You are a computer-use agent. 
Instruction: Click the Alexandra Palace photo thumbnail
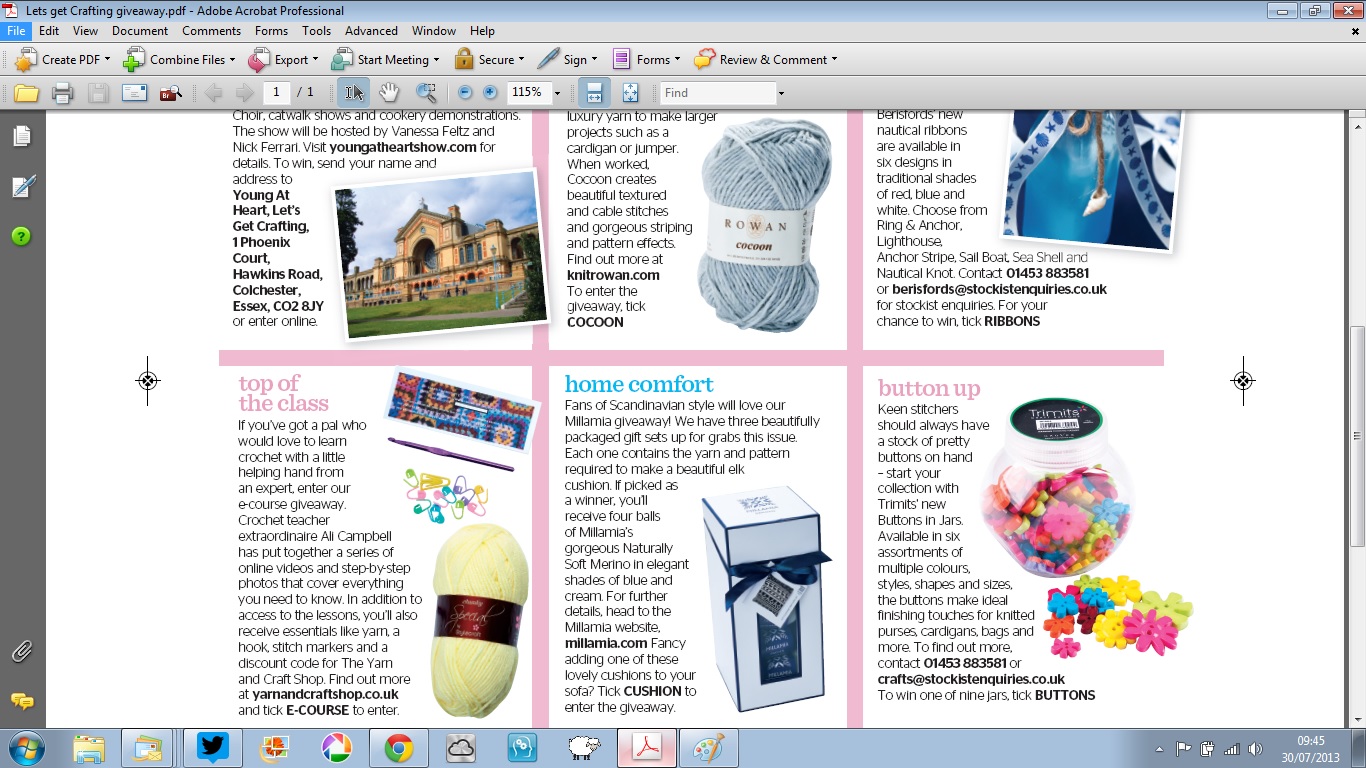coord(441,254)
